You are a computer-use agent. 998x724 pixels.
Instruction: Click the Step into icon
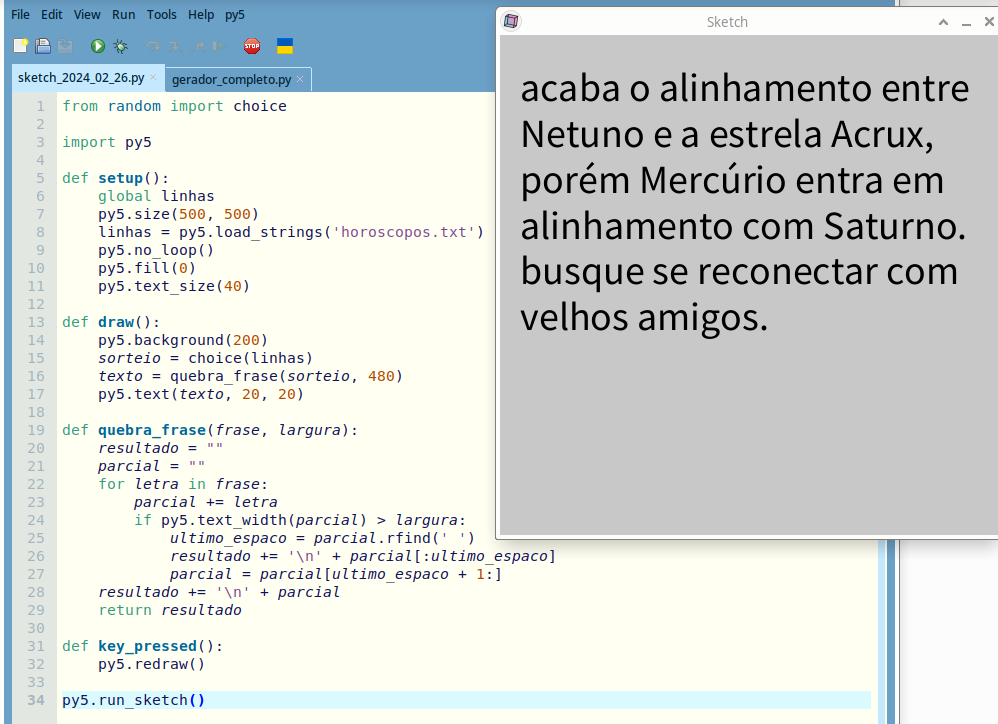(x=175, y=46)
